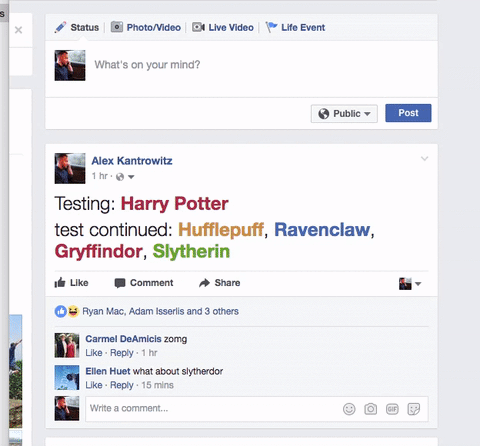The height and width of the screenshot is (446, 480).
Task: Like Alex Kantrowitz's Harry Potter post
Action: tap(71, 283)
